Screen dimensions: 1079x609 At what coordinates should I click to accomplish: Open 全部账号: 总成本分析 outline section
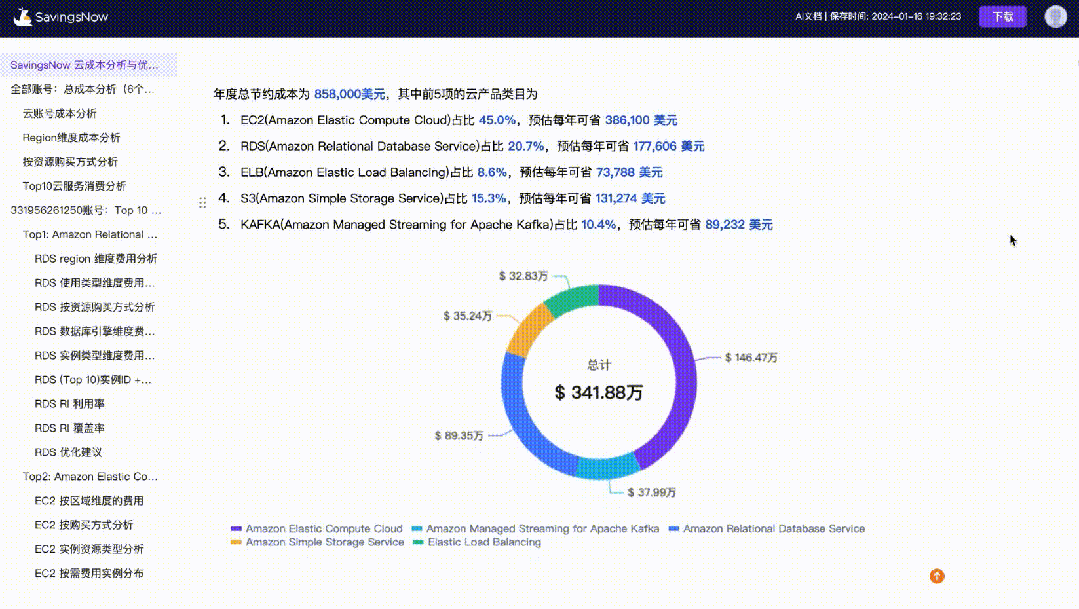tap(82, 89)
